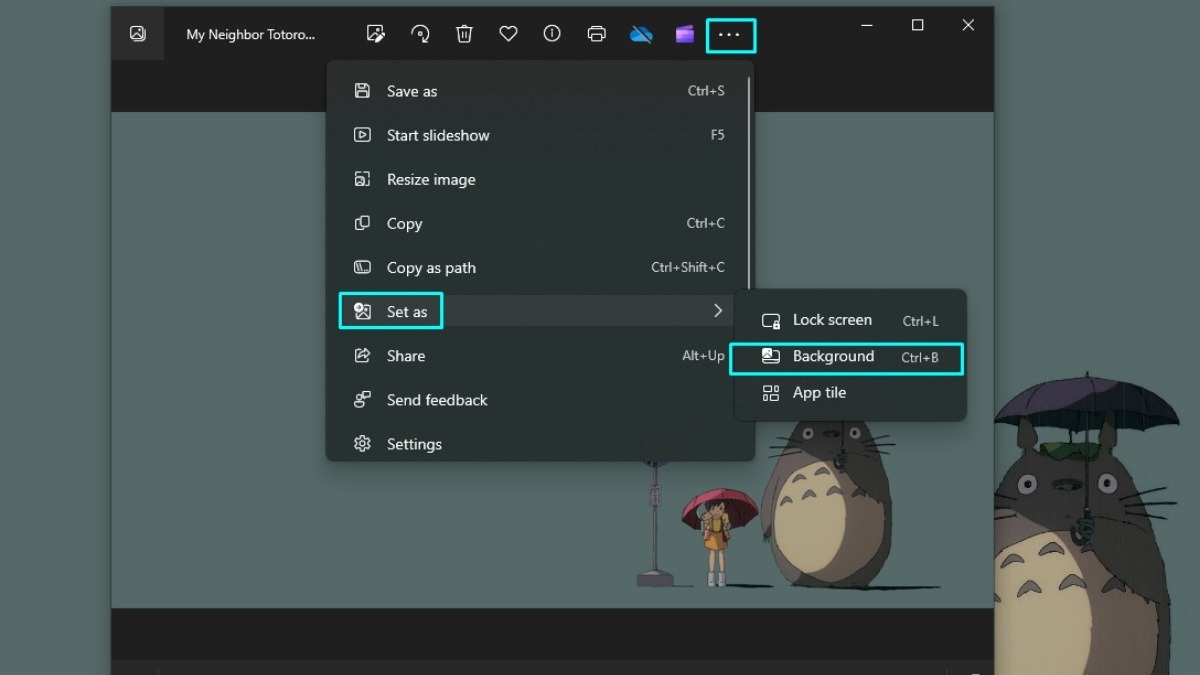Choose Save as from the menu
Viewport: 1200px width, 675px height.
540,91
